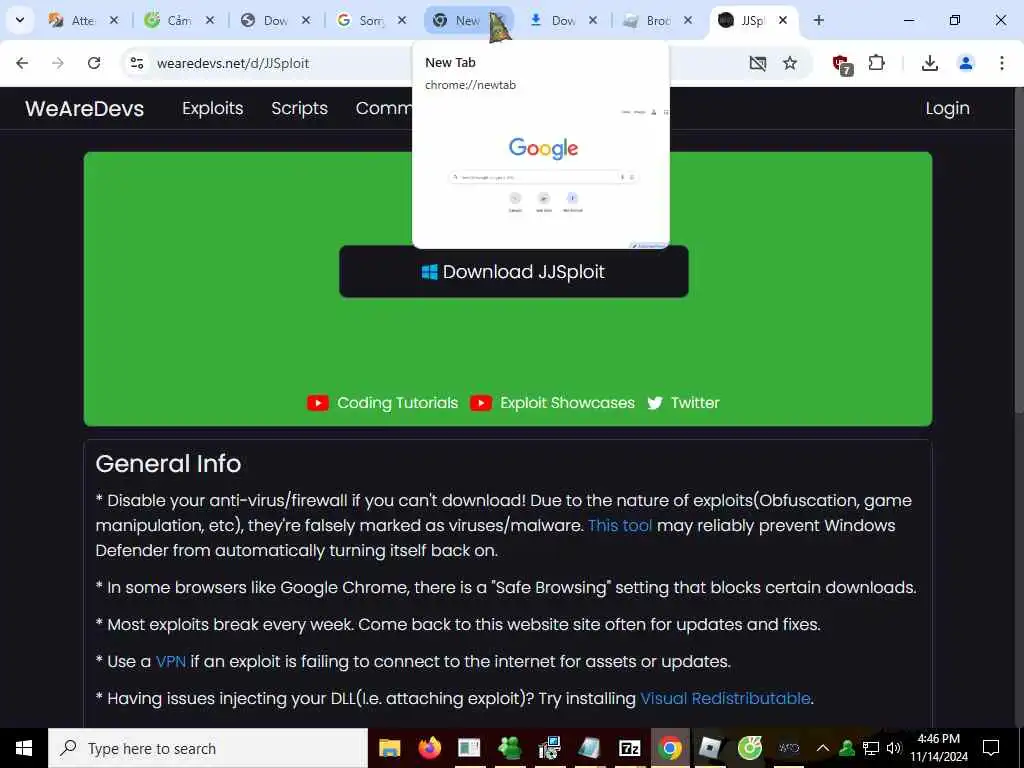Open the Visual Redistributable link
The image size is (1024, 768).
point(725,699)
